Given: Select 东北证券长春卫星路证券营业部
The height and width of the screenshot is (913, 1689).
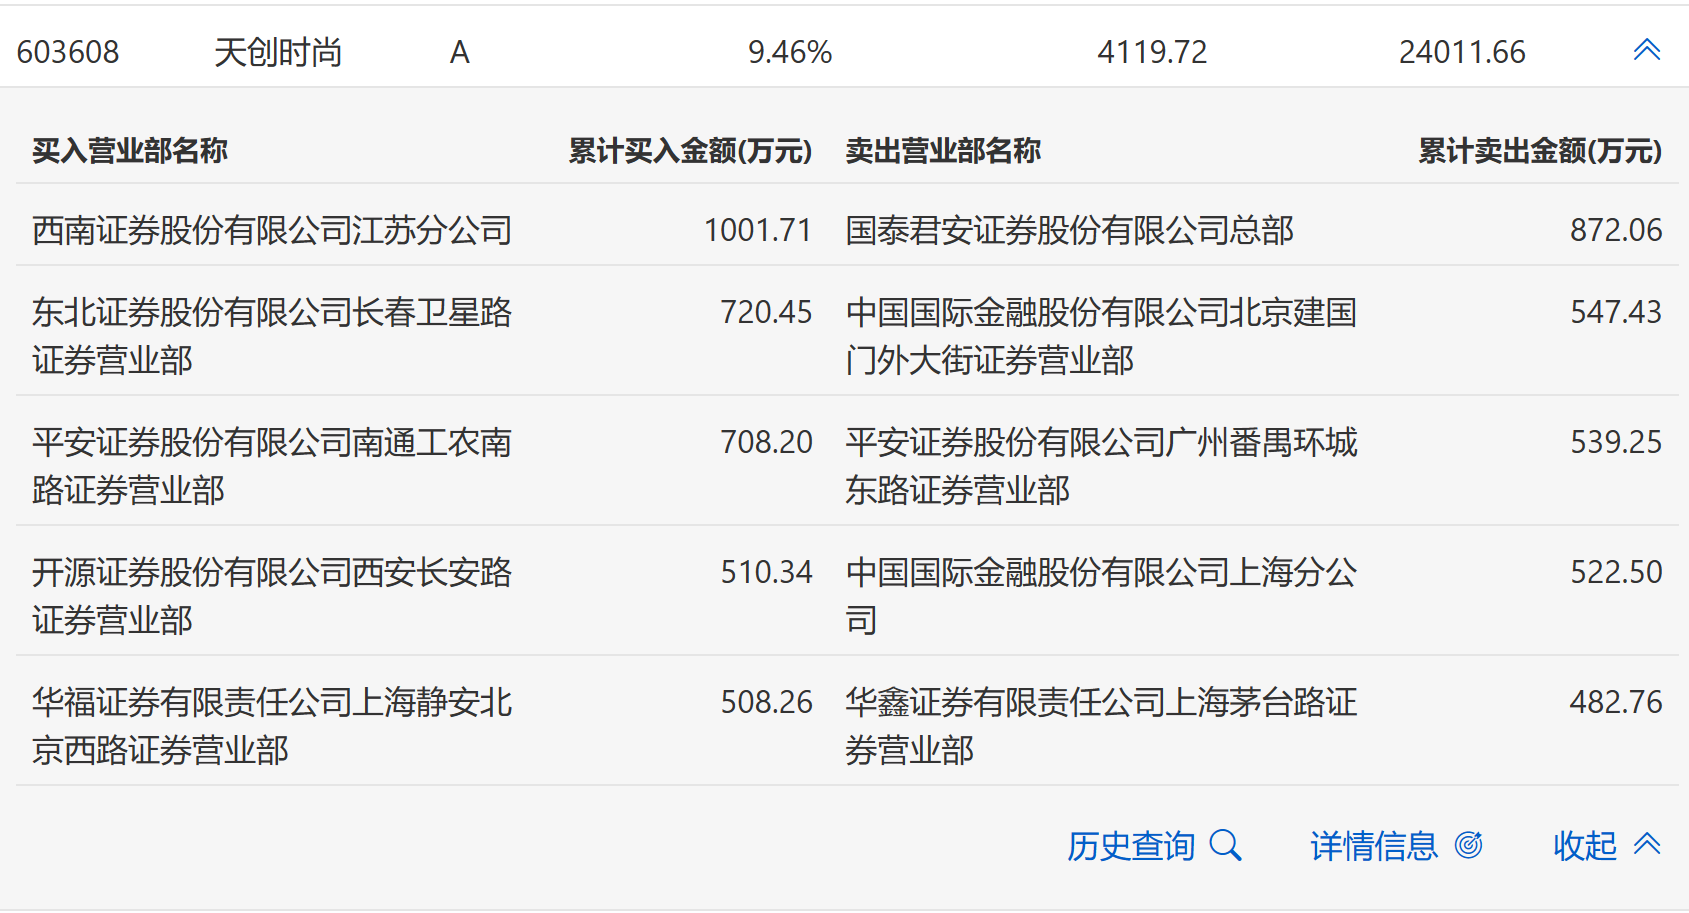Looking at the screenshot, I should (x=272, y=336).
